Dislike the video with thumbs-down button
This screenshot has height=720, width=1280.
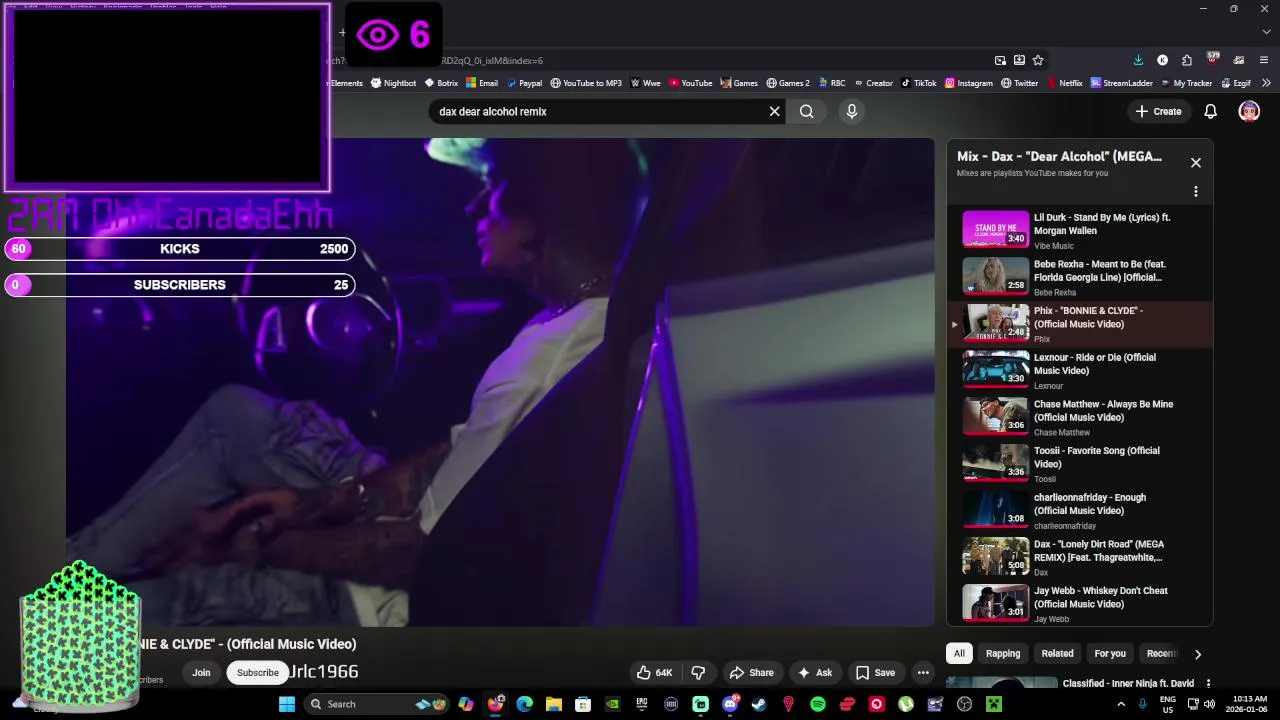(x=698, y=673)
